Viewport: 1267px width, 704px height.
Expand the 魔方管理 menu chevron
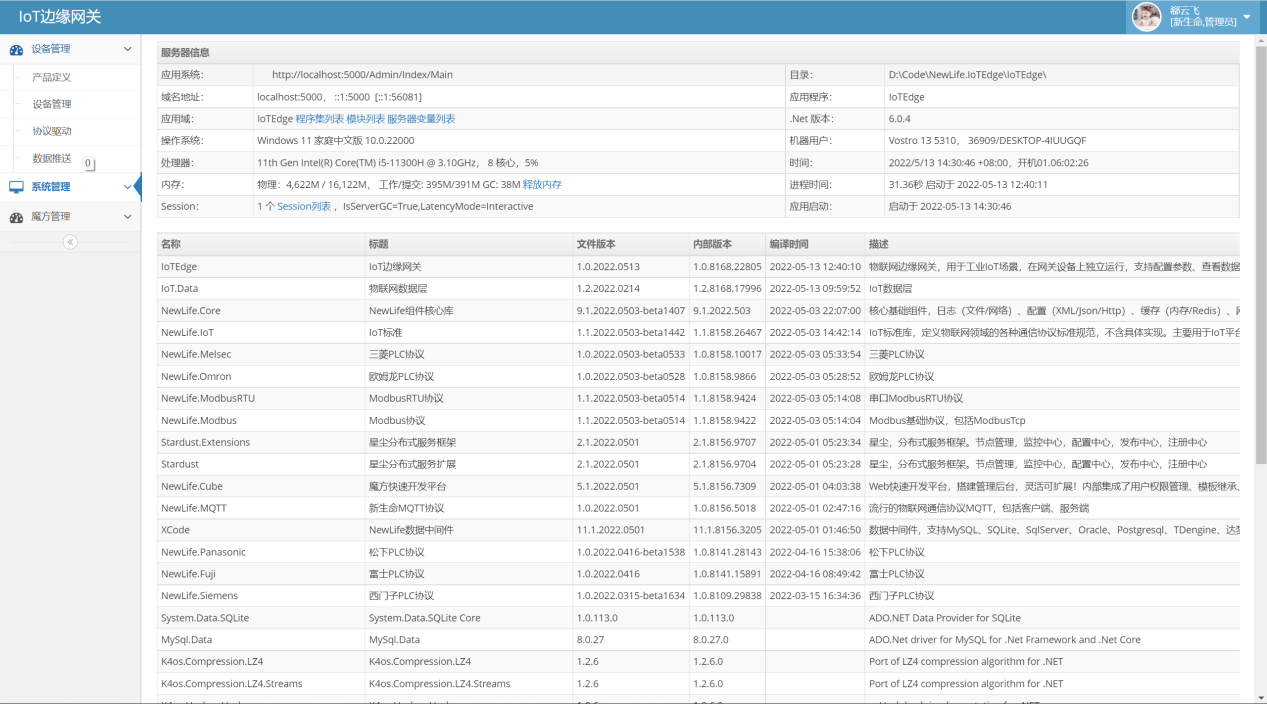127,217
